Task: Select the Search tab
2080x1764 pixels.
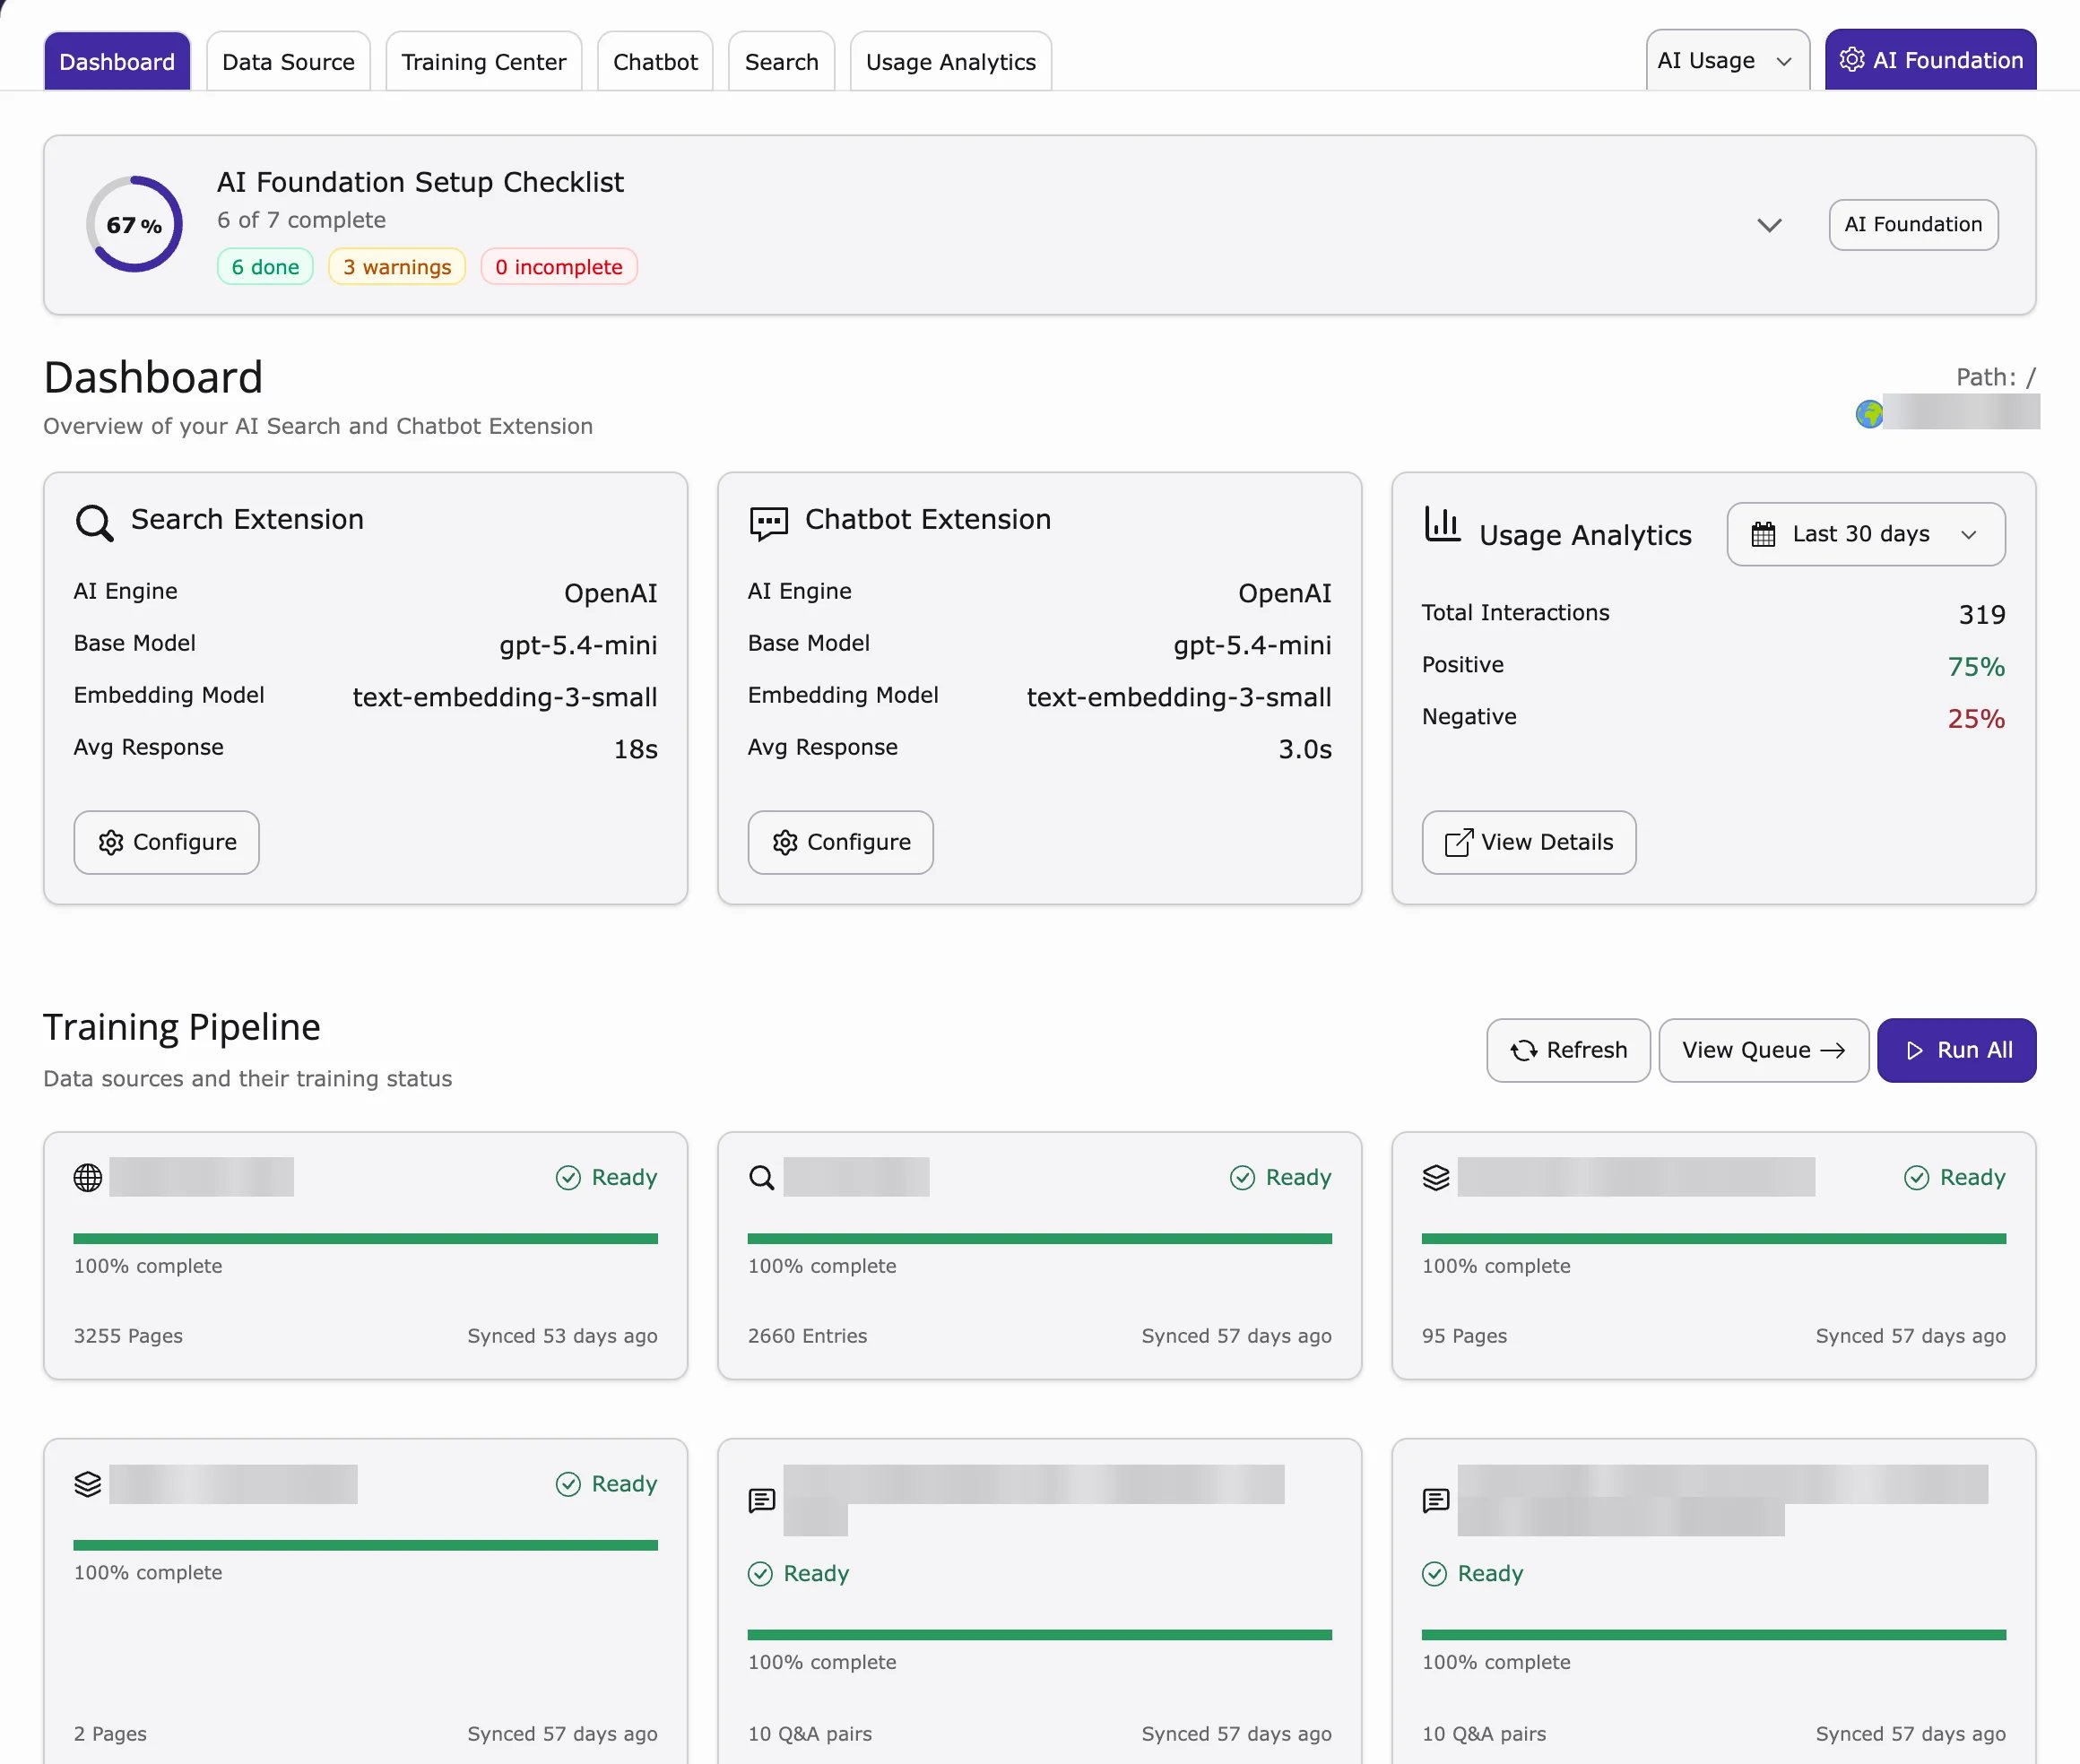Action: tap(781, 61)
